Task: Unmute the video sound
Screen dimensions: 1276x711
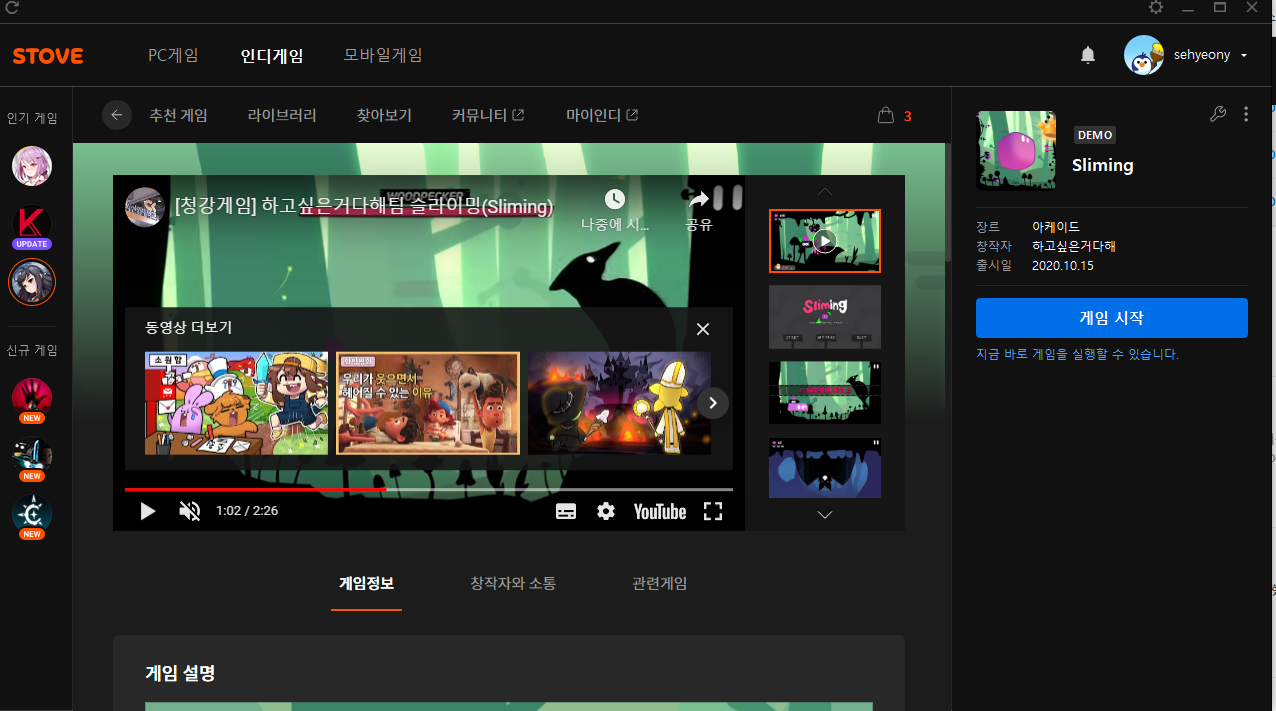Action: tap(189, 511)
